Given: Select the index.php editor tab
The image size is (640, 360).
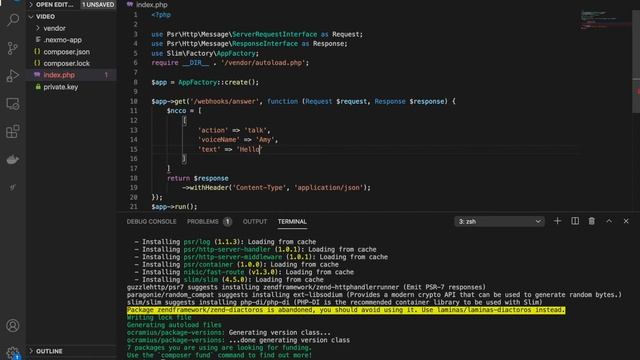Looking at the screenshot, I should point(147,4).
